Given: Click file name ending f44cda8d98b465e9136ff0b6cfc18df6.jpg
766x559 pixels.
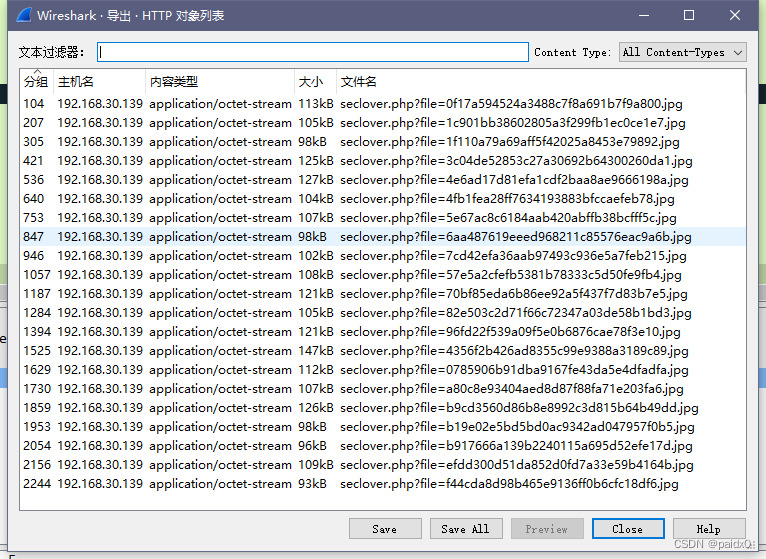Looking at the screenshot, I should tap(509, 484).
